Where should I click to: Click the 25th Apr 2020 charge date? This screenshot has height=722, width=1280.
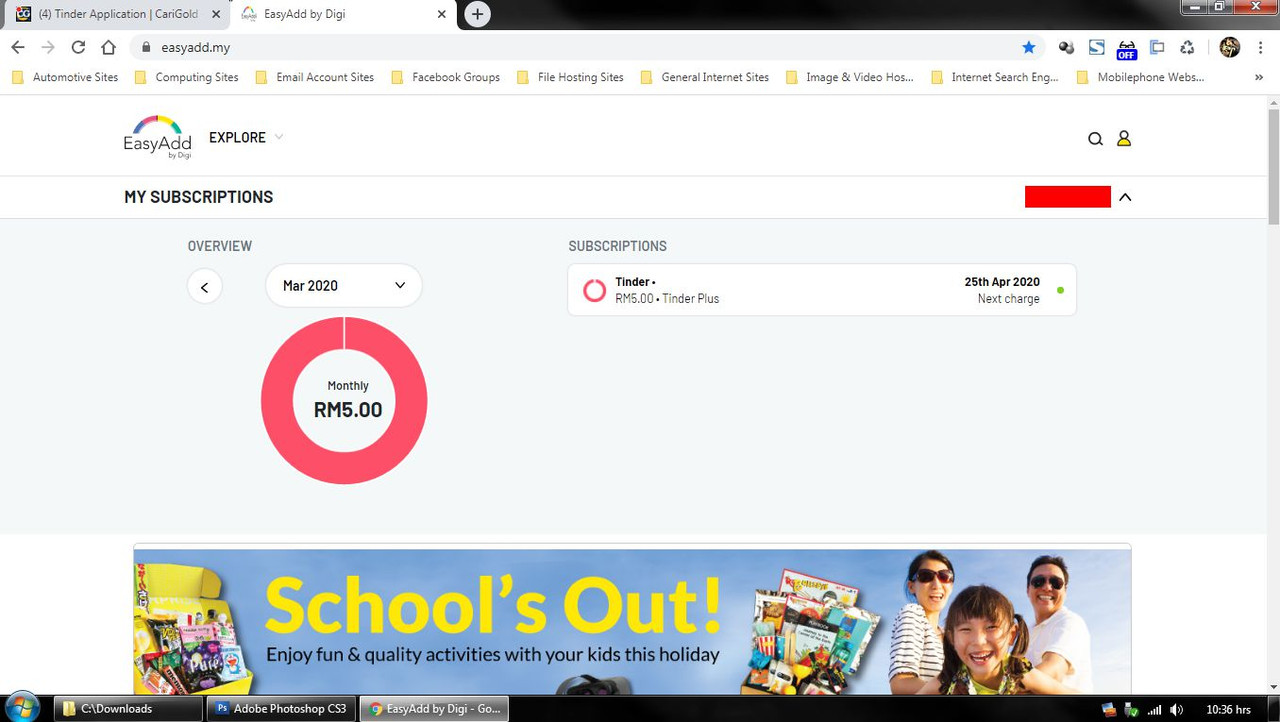[x=1002, y=282]
